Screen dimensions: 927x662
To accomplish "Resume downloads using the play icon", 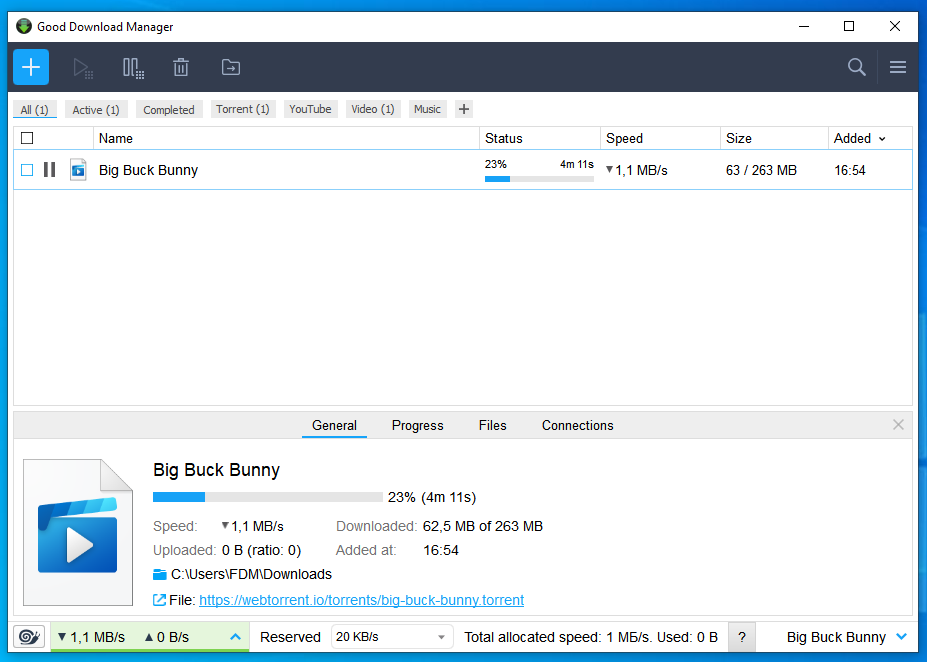I will pos(83,67).
